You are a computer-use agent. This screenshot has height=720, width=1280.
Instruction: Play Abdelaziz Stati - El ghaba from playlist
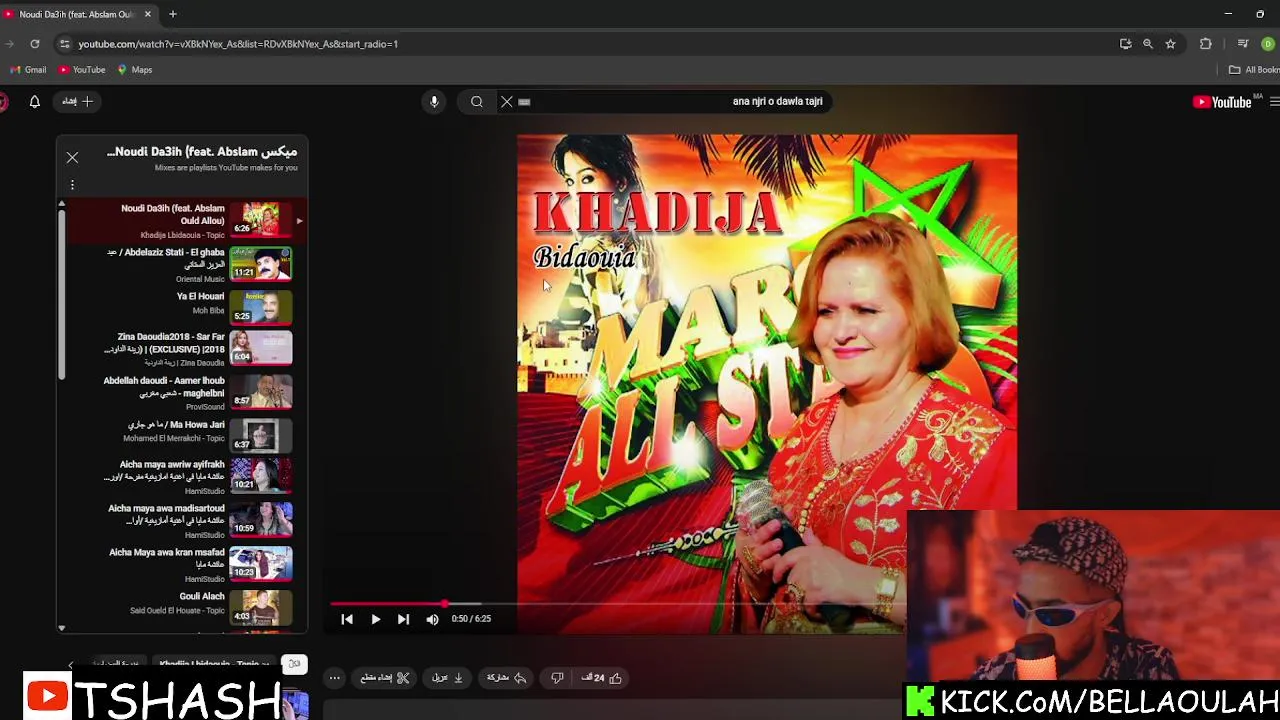[182, 265]
